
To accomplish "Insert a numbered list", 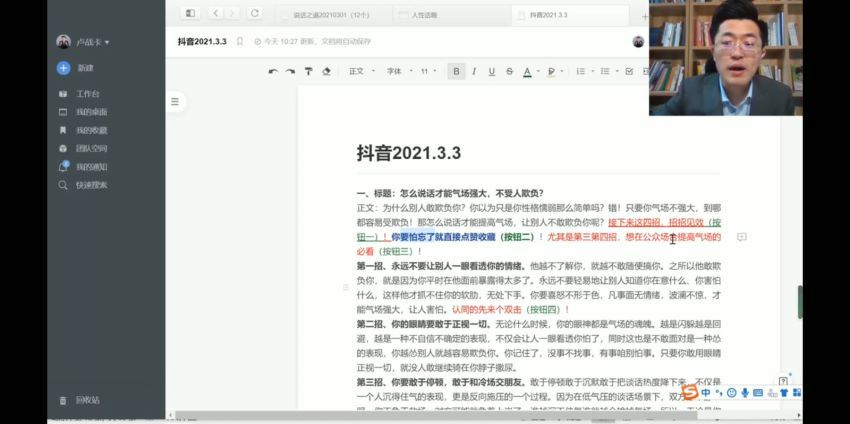I will click(581, 72).
